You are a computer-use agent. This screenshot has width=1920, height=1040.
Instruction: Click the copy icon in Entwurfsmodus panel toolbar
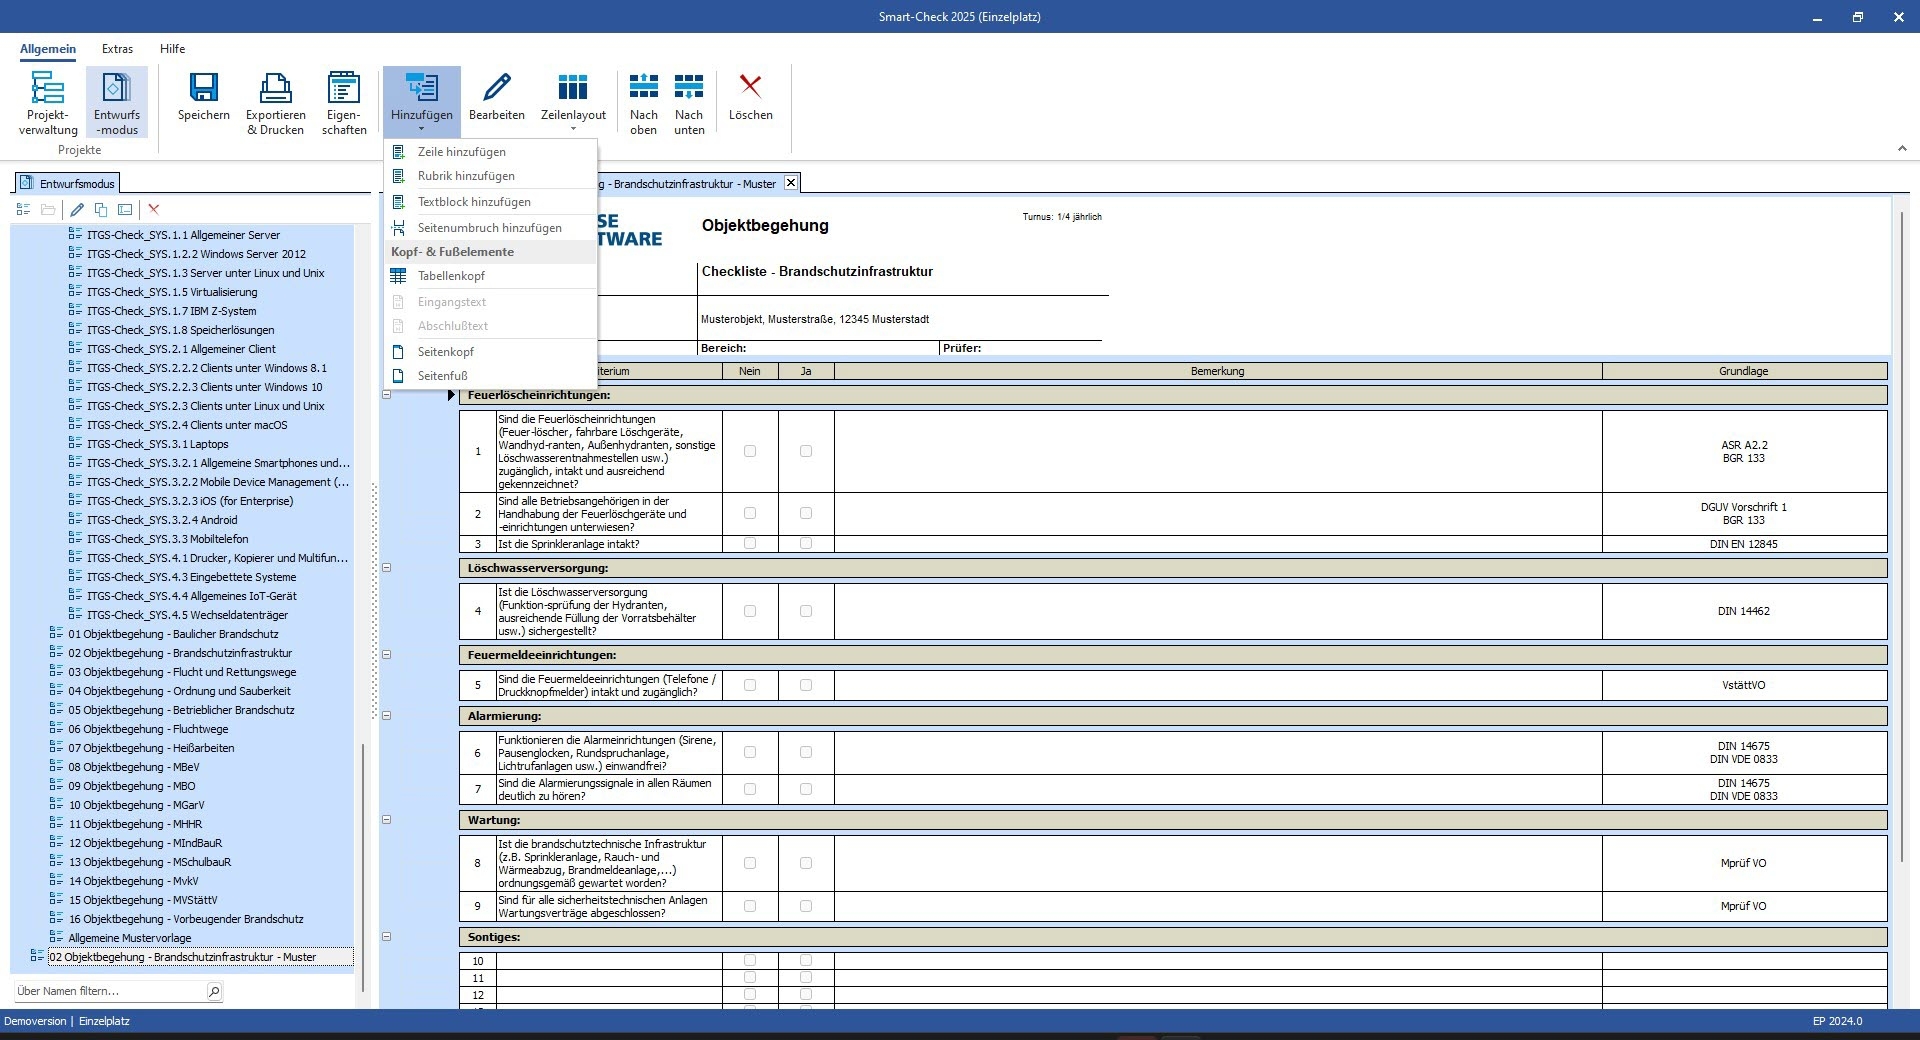coord(101,210)
